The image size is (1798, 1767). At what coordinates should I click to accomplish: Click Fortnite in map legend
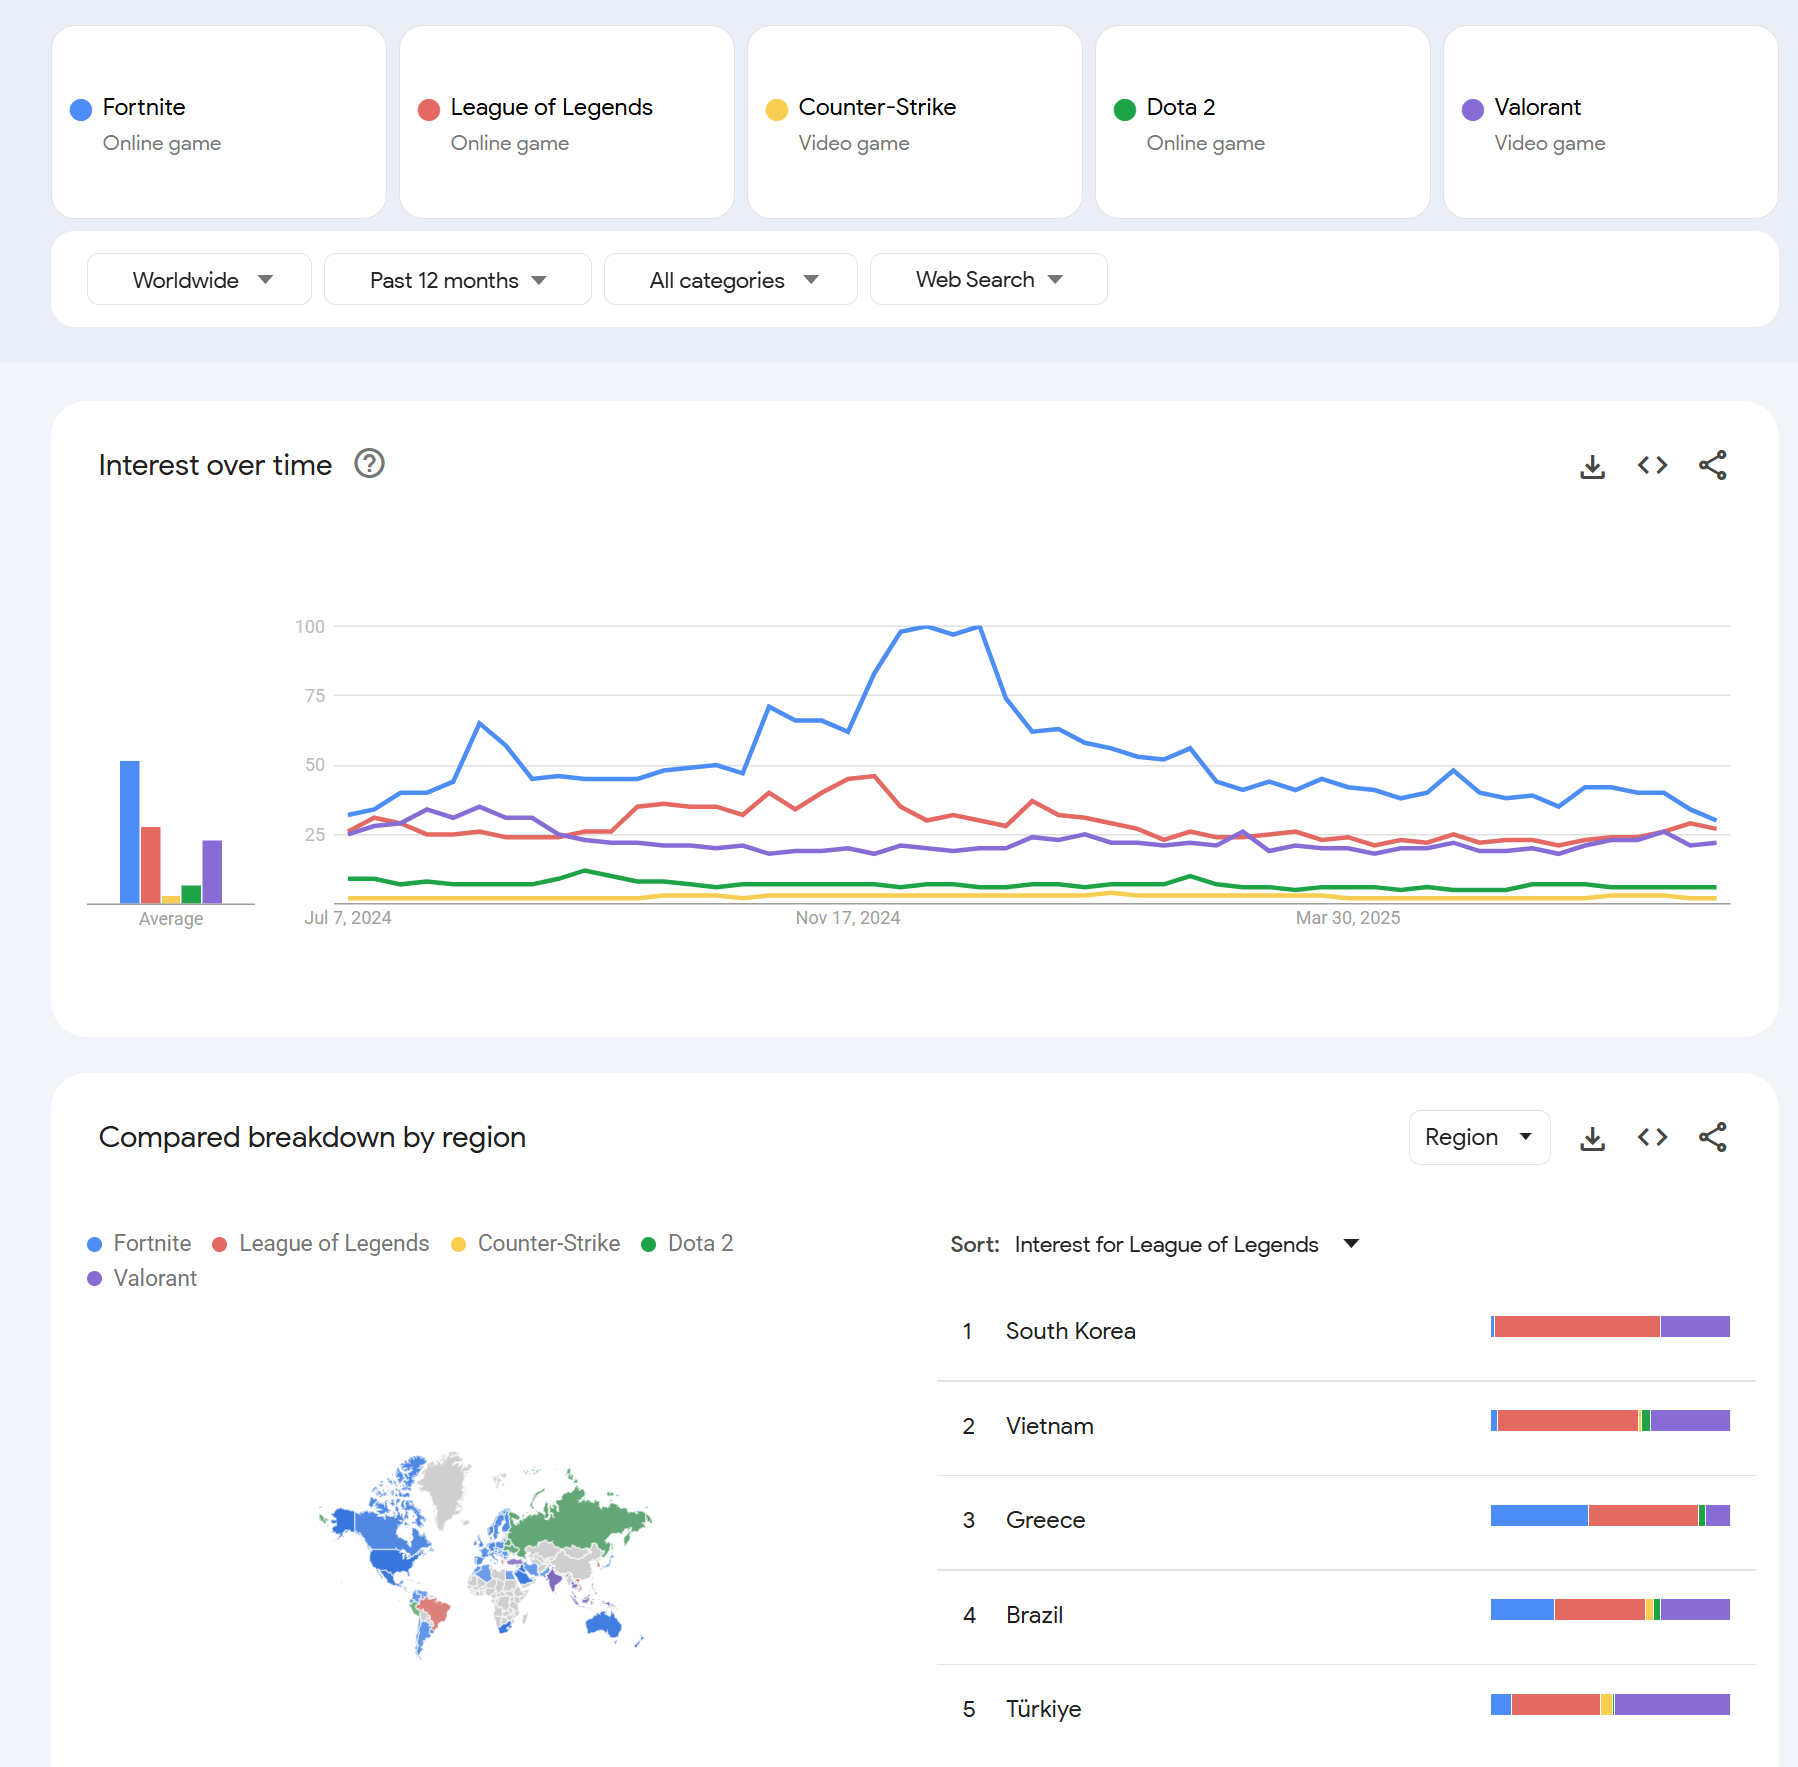(139, 1243)
